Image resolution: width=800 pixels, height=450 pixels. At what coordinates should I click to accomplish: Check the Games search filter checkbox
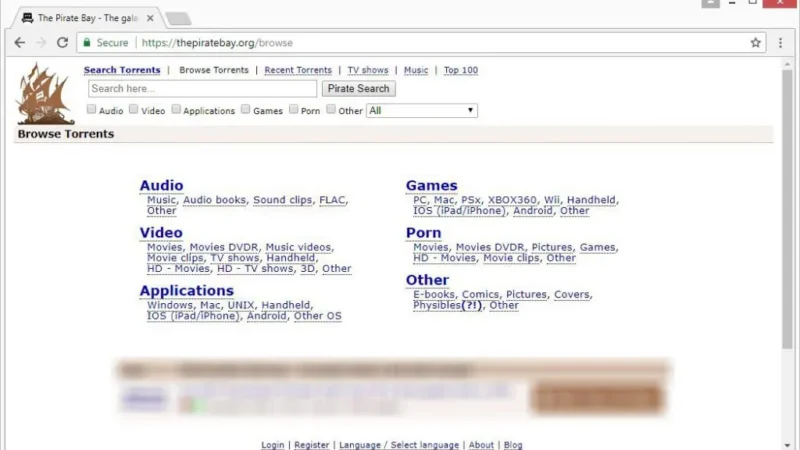pos(245,109)
